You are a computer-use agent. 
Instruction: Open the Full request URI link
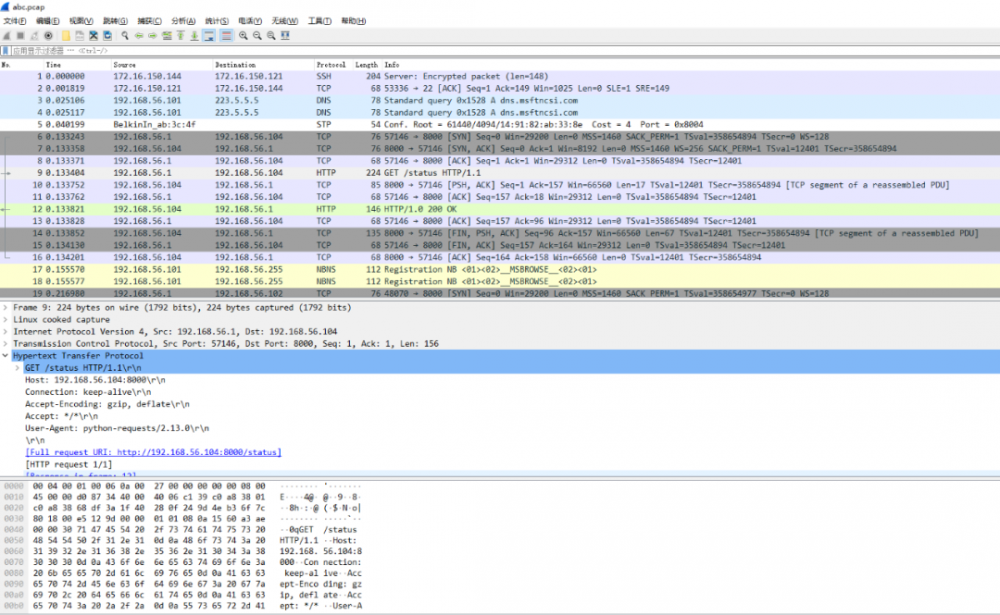click(x=153, y=452)
